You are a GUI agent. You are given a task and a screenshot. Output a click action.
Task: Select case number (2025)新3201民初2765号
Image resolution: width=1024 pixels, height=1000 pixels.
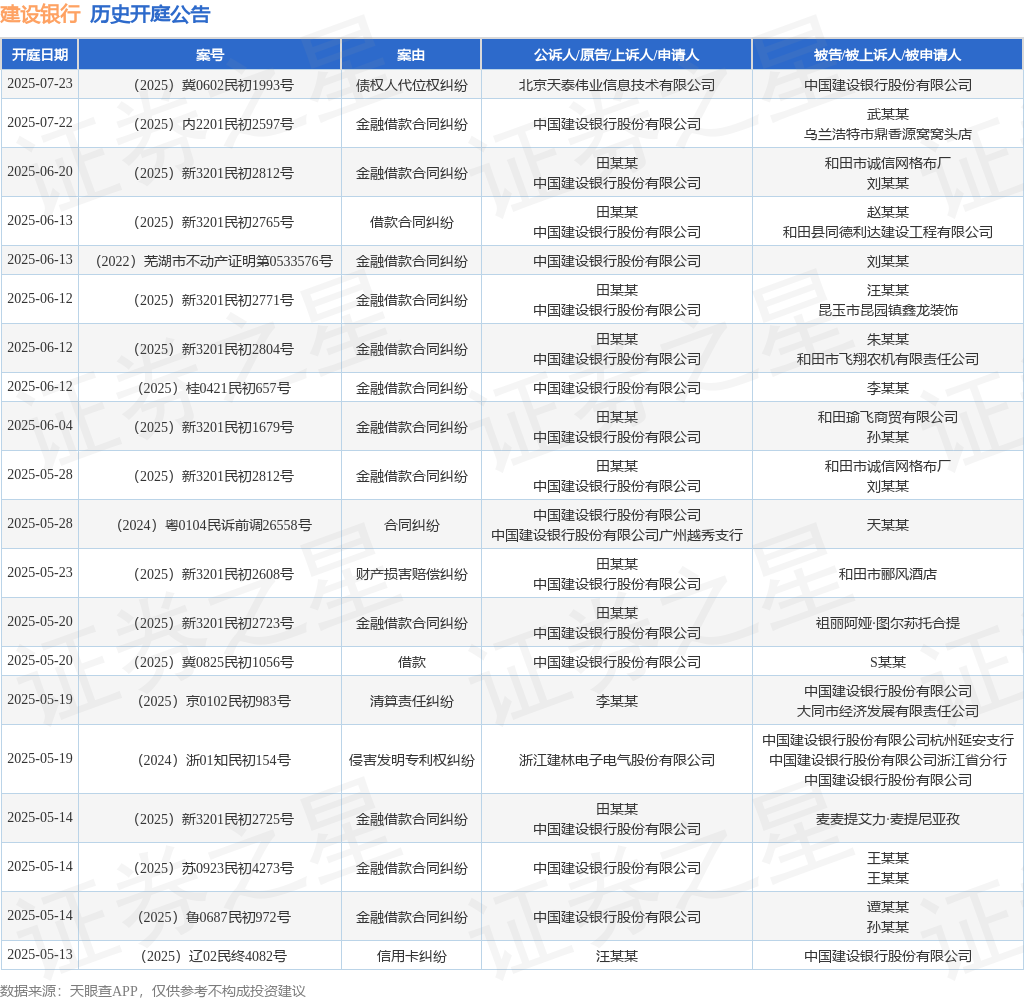pos(214,222)
